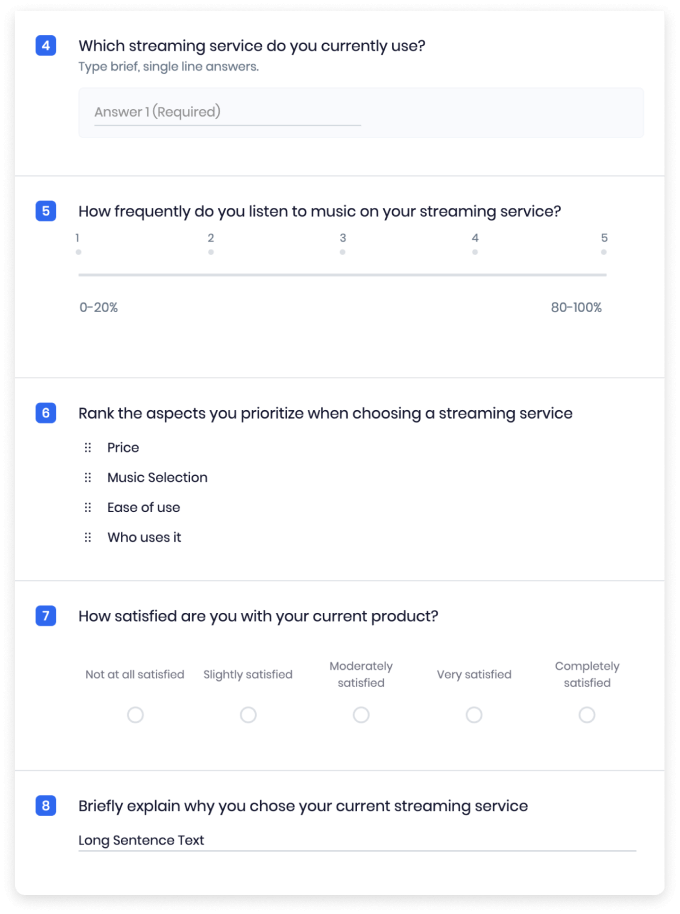This screenshot has width=680, height=914.
Task: Click the drag handle beside Price
Action: pyautogui.click(x=88, y=448)
